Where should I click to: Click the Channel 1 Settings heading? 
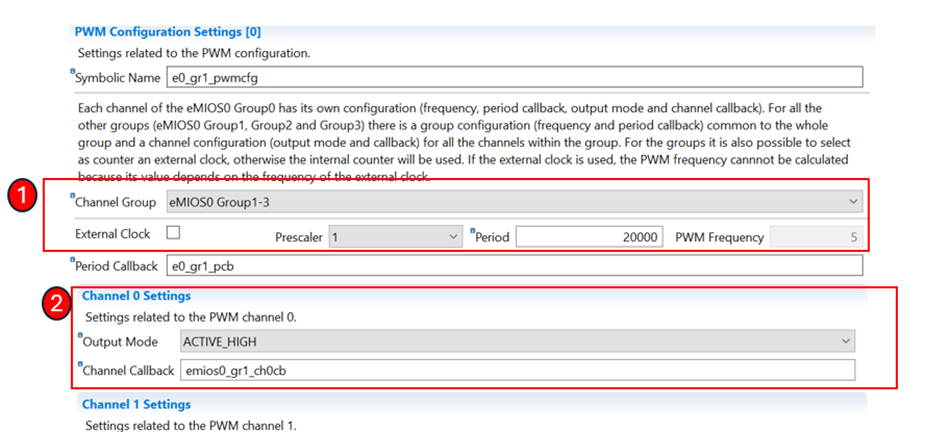tap(136, 404)
